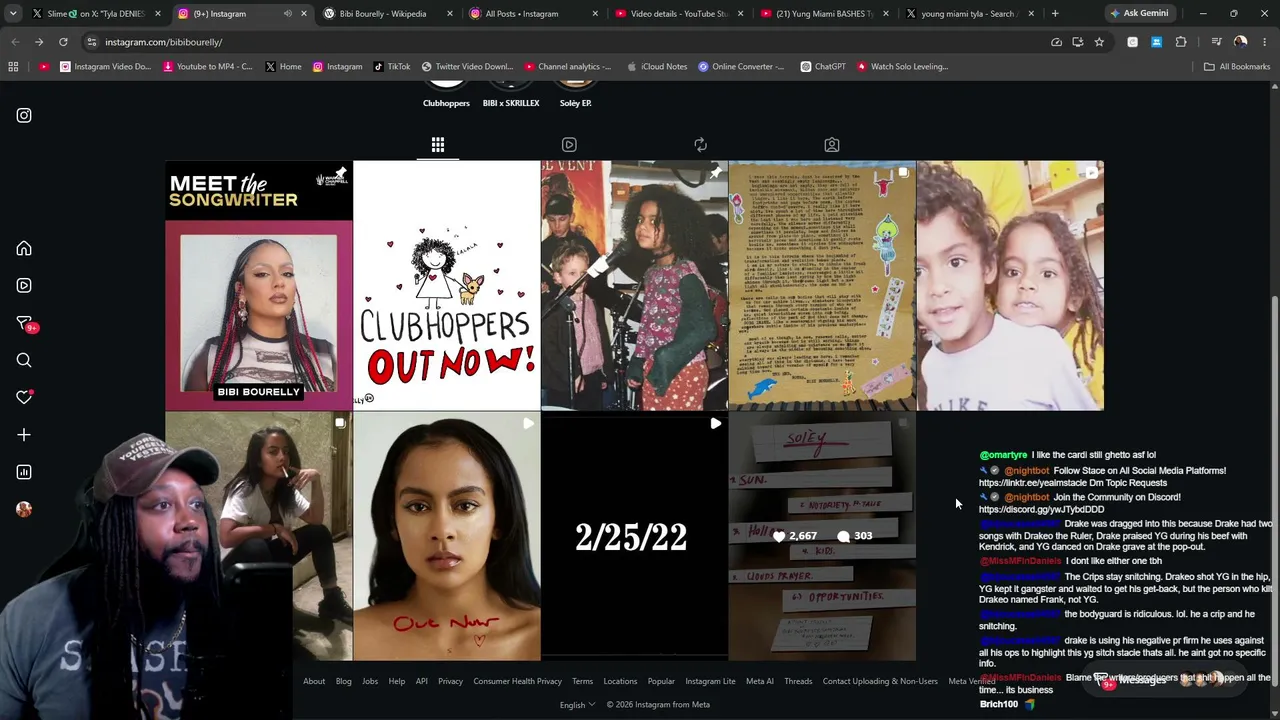Open the floating Messages button

tap(1167, 681)
